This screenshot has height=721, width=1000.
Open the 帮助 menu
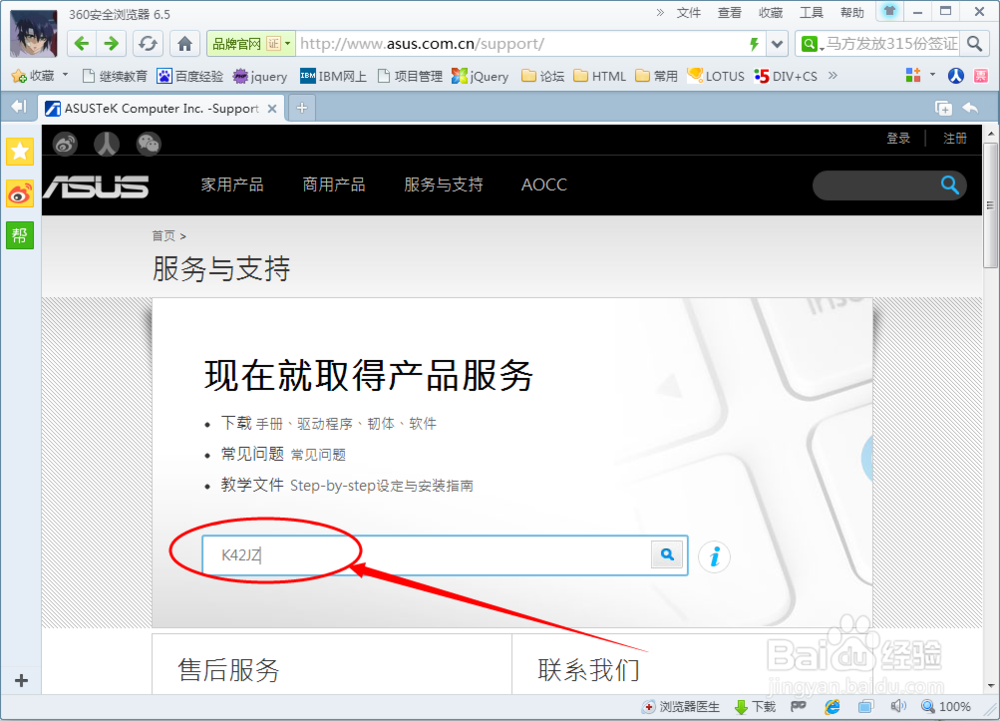tap(852, 13)
